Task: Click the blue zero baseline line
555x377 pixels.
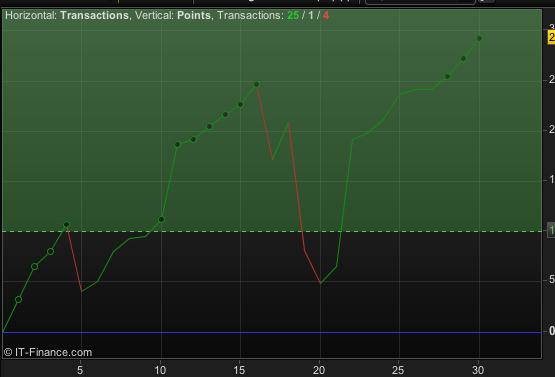Action: click(x=272, y=332)
